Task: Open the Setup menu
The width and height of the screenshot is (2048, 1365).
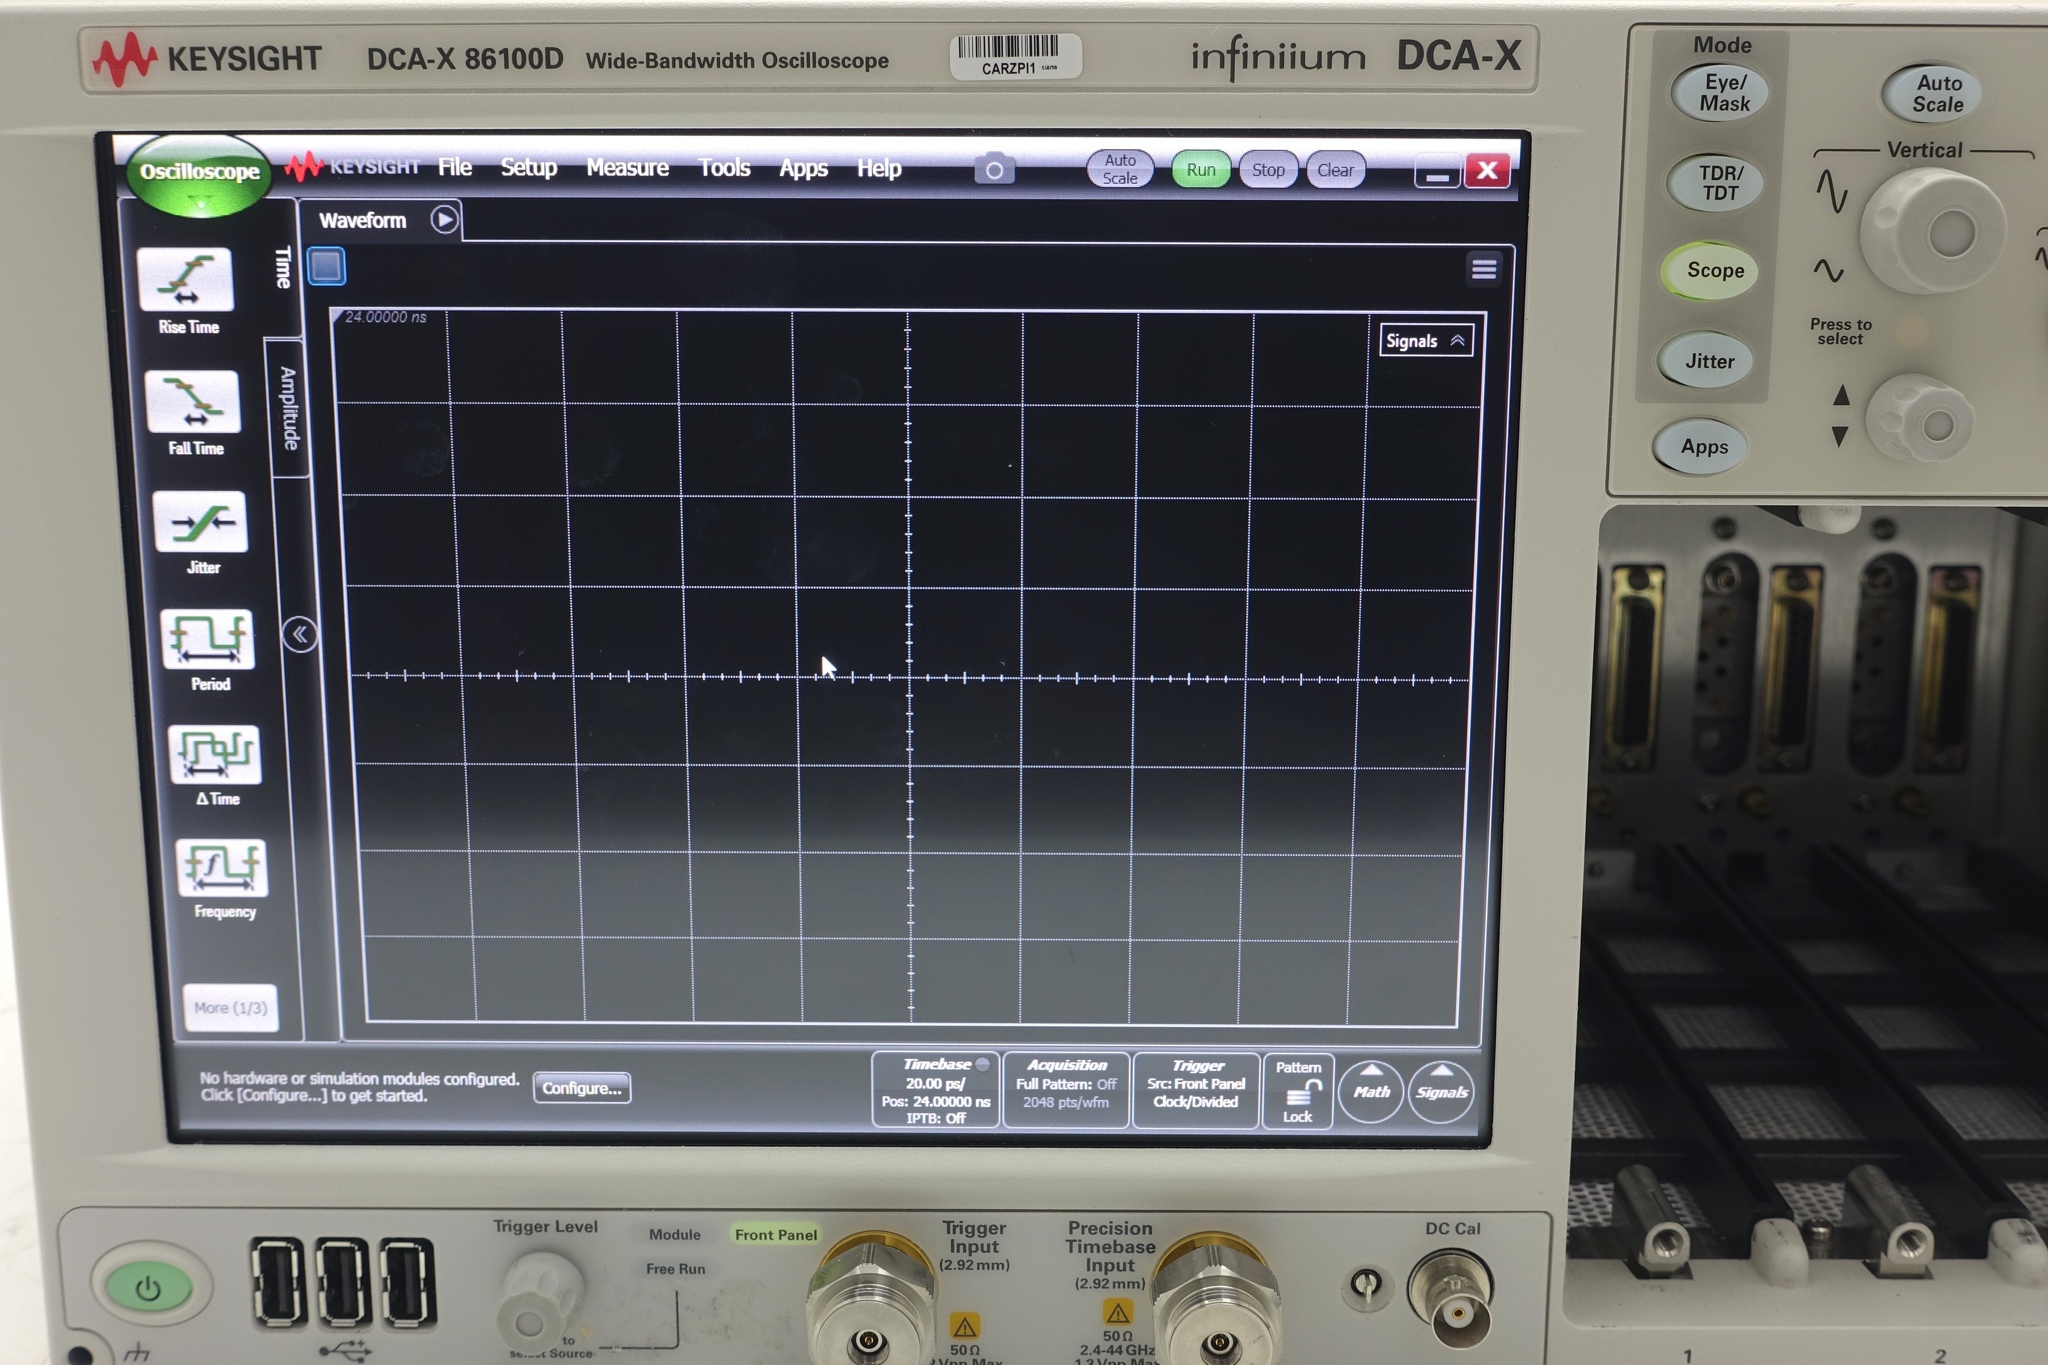Action: click(x=528, y=168)
